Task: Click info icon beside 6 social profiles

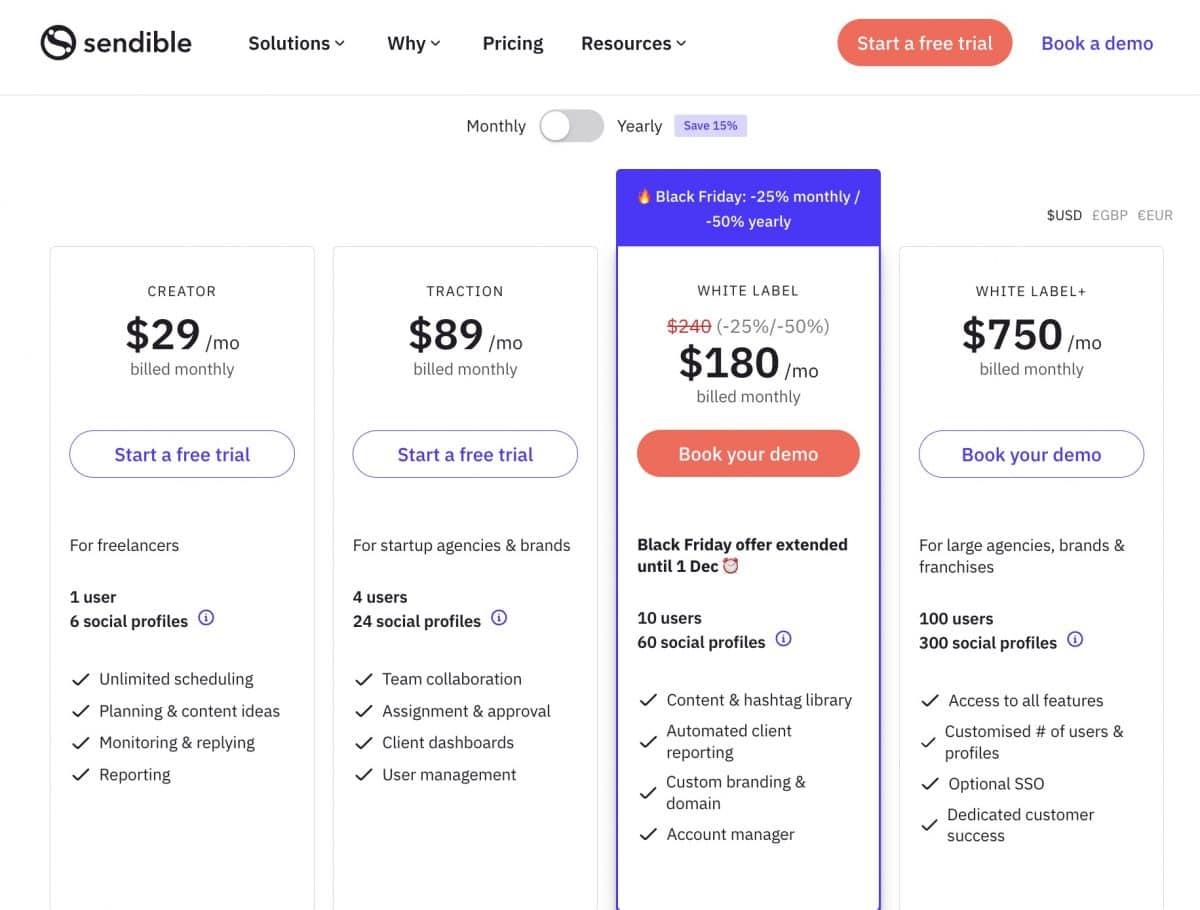Action: tap(206, 618)
